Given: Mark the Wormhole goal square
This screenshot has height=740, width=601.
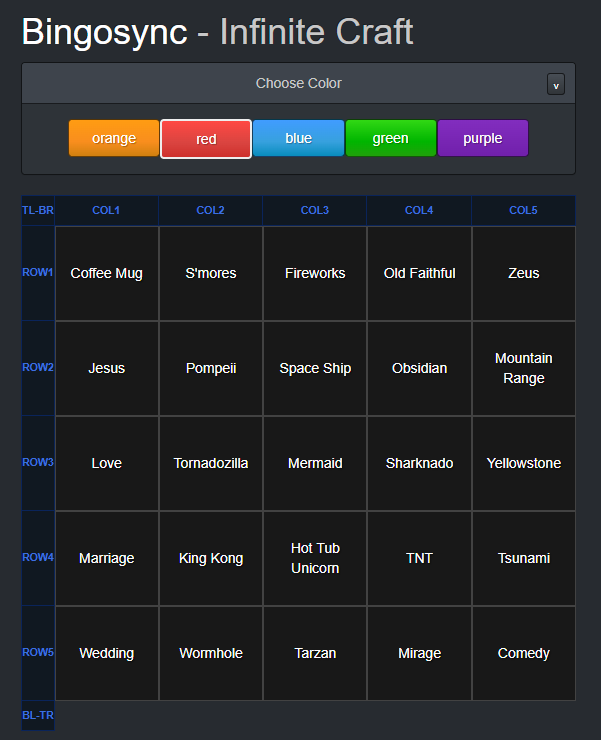Looking at the screenshot, I should (211, 653).
